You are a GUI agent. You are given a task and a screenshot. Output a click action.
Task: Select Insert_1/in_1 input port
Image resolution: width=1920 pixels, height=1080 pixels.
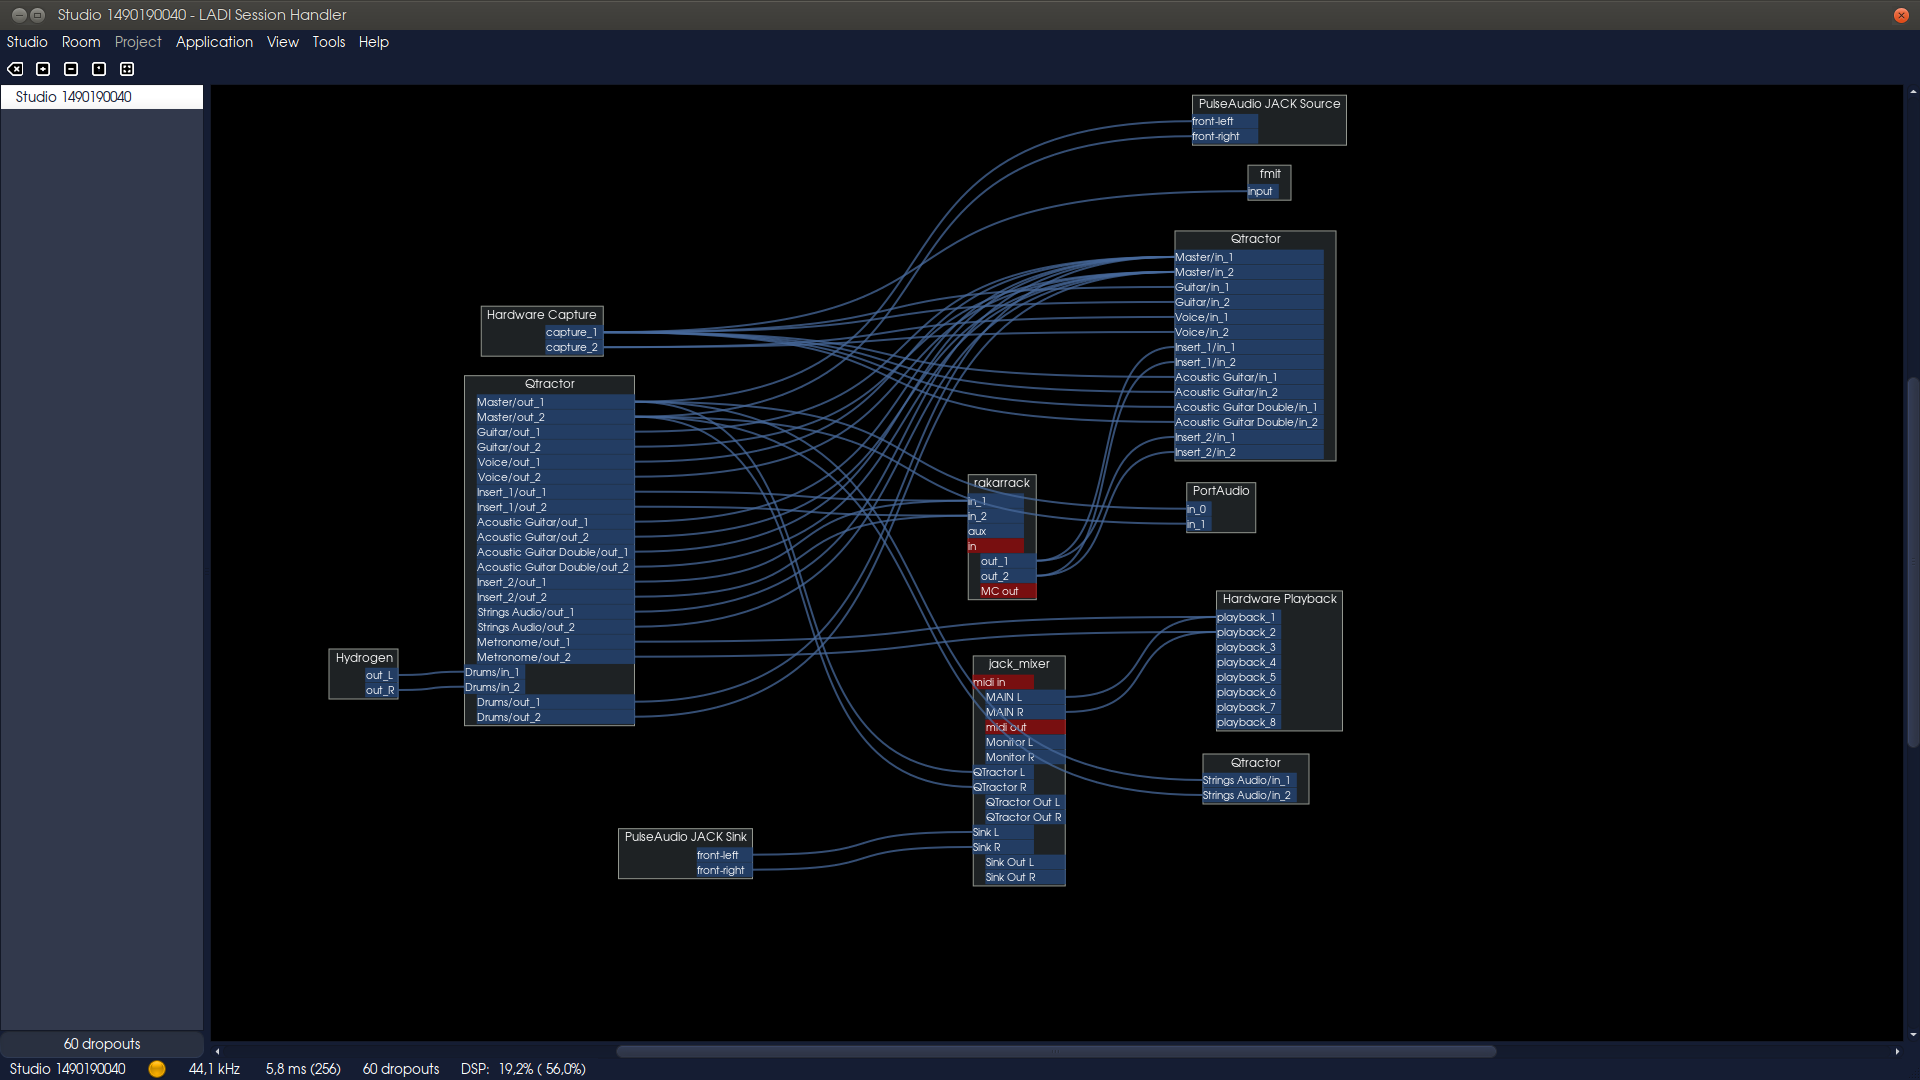click(1249, 348)
